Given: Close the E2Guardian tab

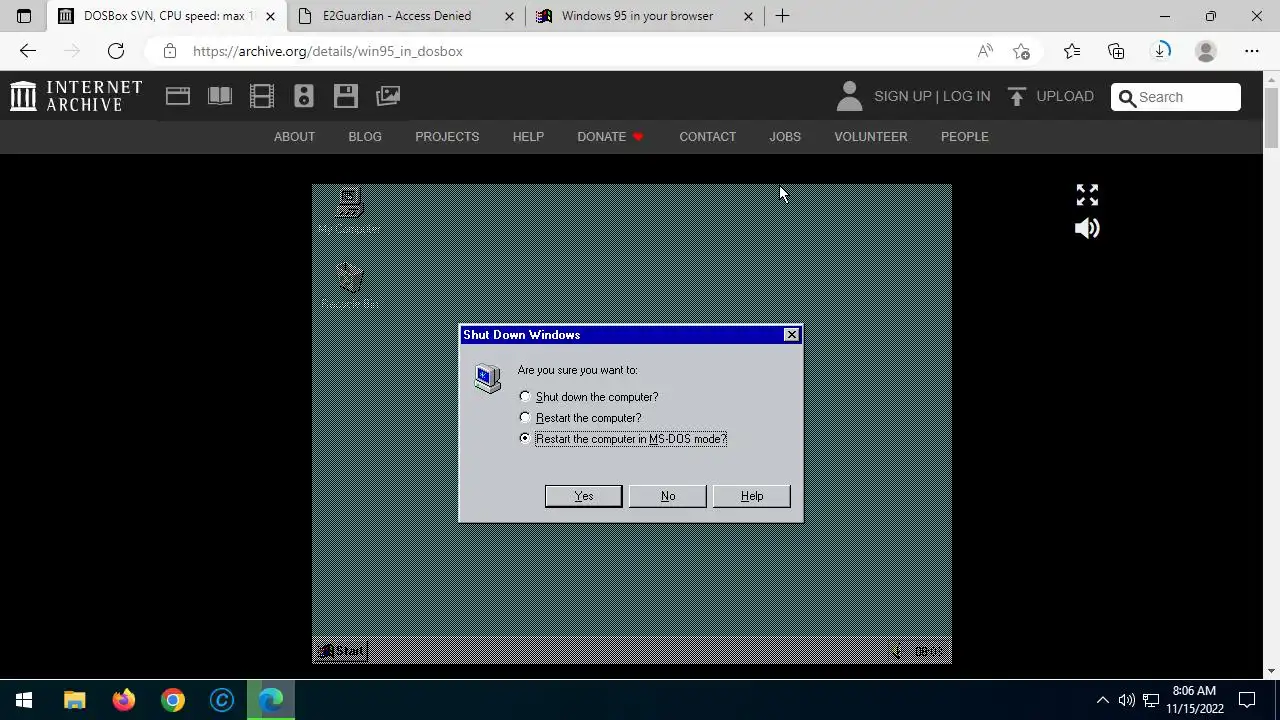Looking at the screenshot, I should (x=509, y=16).
